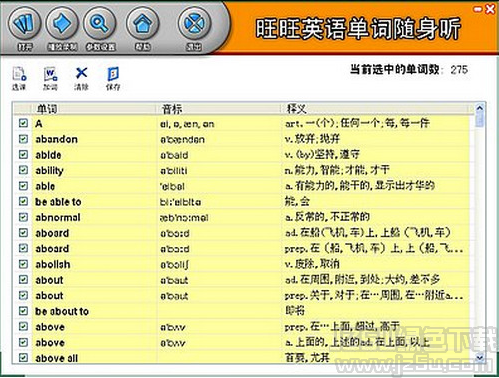This screenshot has height=378, width=499.
Task: Click the scrollbar down arrow
Action: (x=480, y=358)
